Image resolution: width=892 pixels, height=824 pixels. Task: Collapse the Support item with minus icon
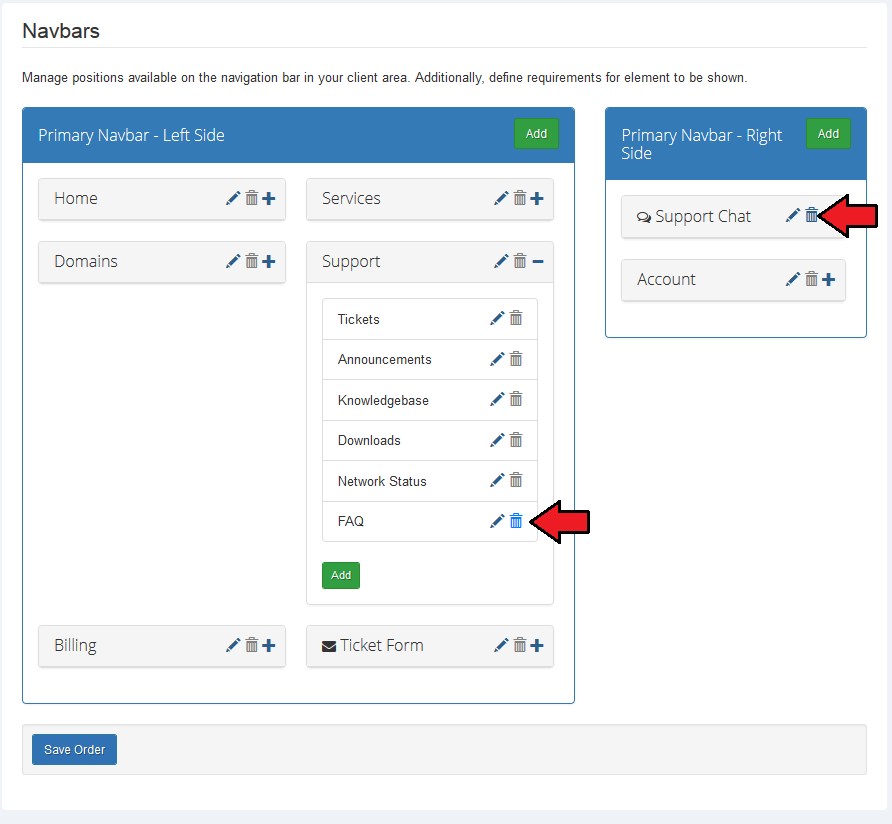538,262
